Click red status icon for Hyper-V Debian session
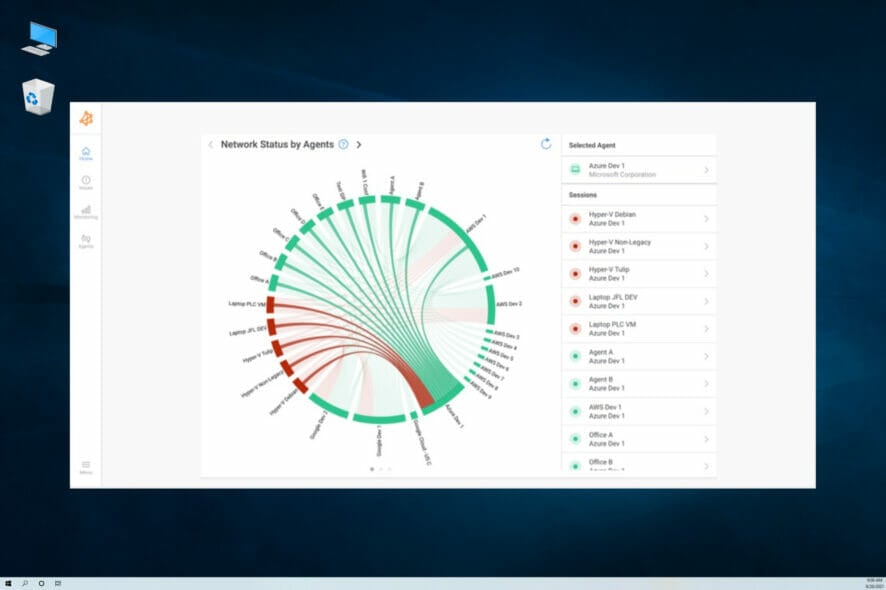Screen dimensions: 886x590 click(x=575, y=219)
